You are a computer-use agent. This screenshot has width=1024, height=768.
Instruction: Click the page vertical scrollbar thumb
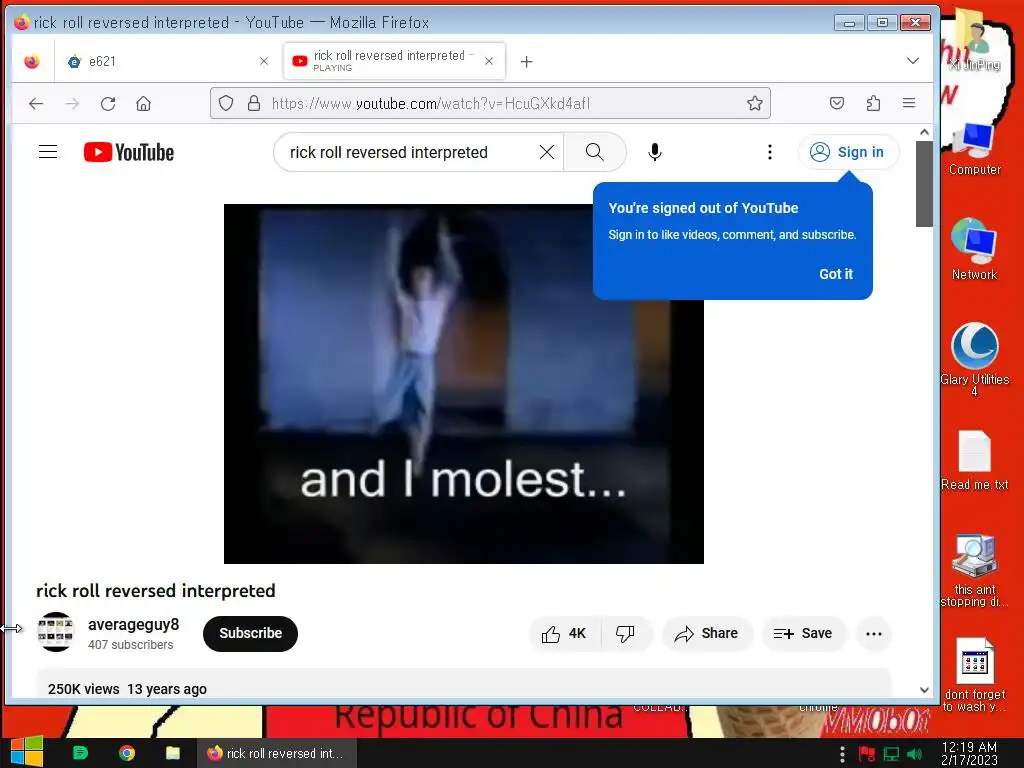tap(924, 184)
